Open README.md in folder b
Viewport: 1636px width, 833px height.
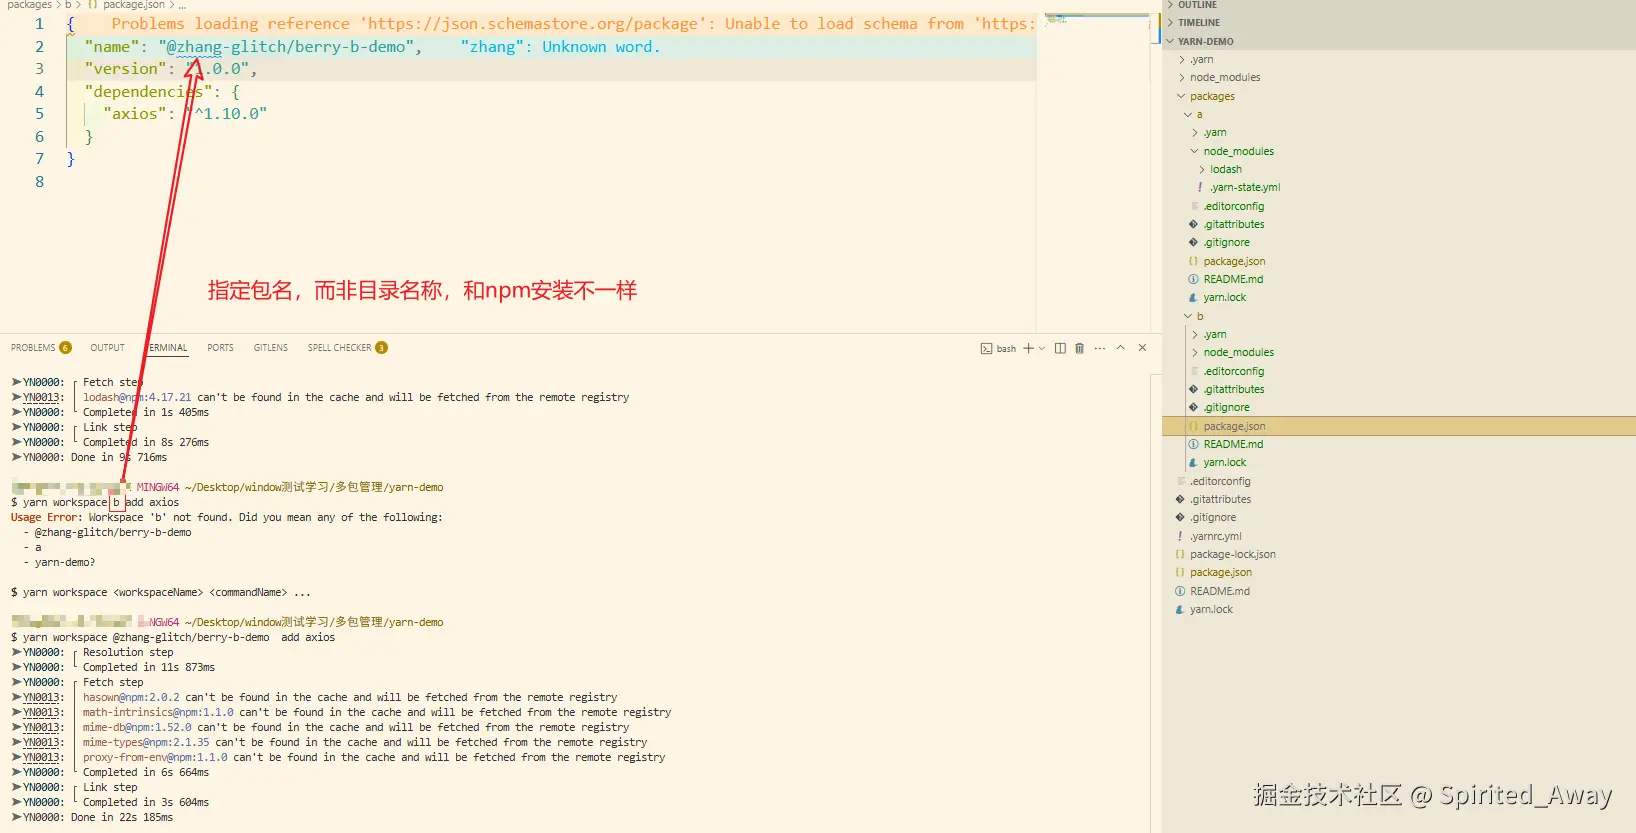(x=1233, y=445)
